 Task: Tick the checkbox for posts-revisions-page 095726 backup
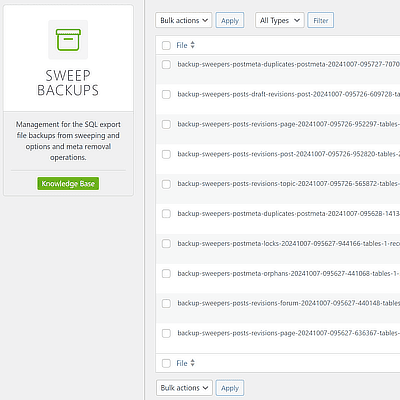166,124
